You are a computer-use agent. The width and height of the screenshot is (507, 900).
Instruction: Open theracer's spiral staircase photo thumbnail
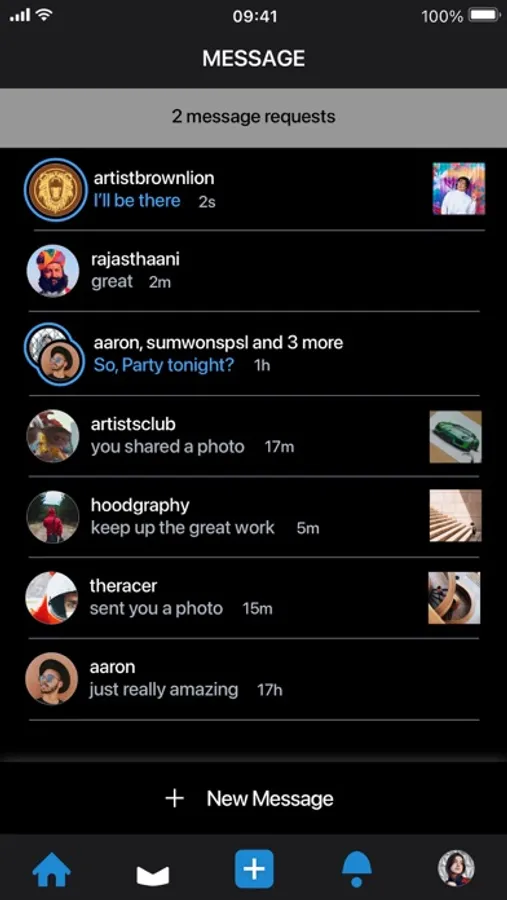click(x=454, y=598)
